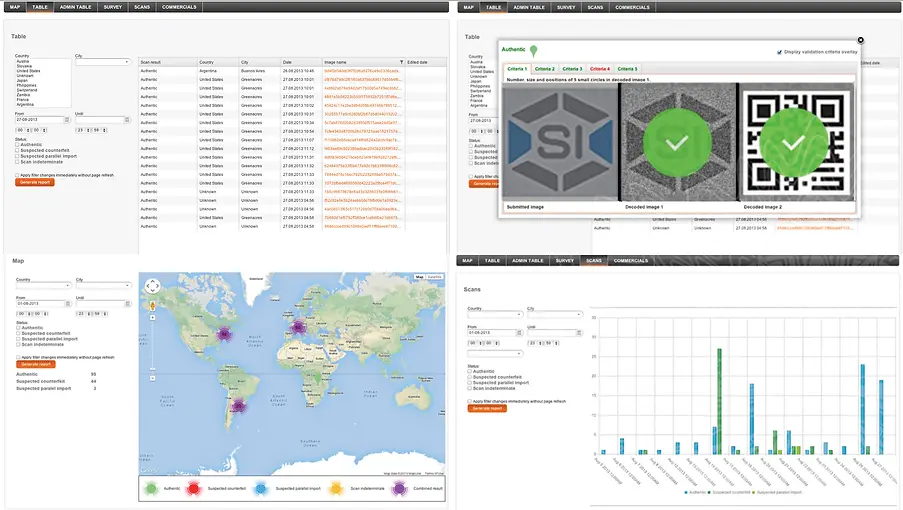Screen dimensions: 903x510
Task: Open Country dropdown in the Scans panel
Action: [495, 314]
